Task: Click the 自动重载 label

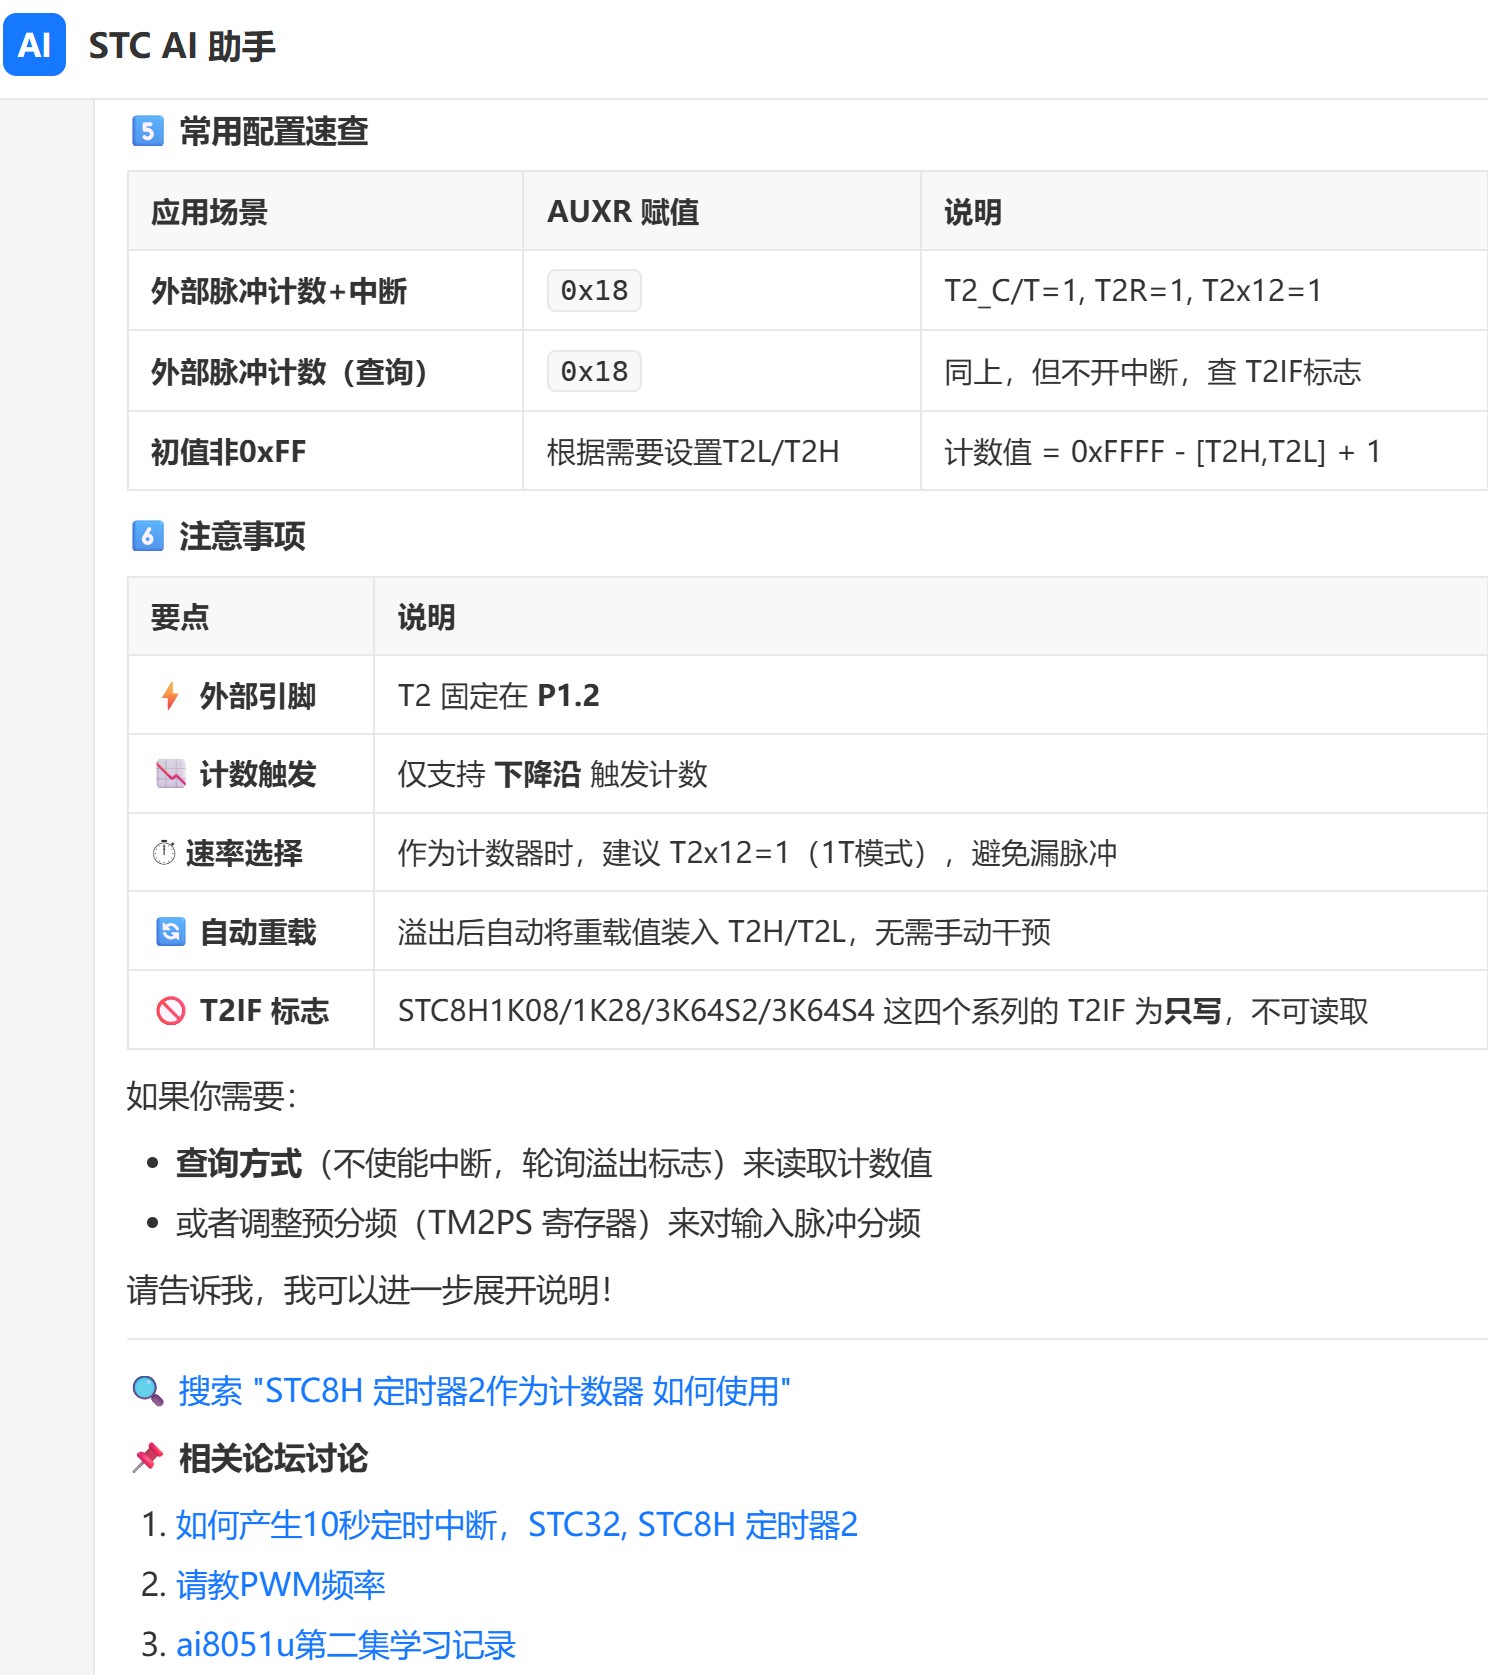Action: pyautogui.click(x=258, y=932)
